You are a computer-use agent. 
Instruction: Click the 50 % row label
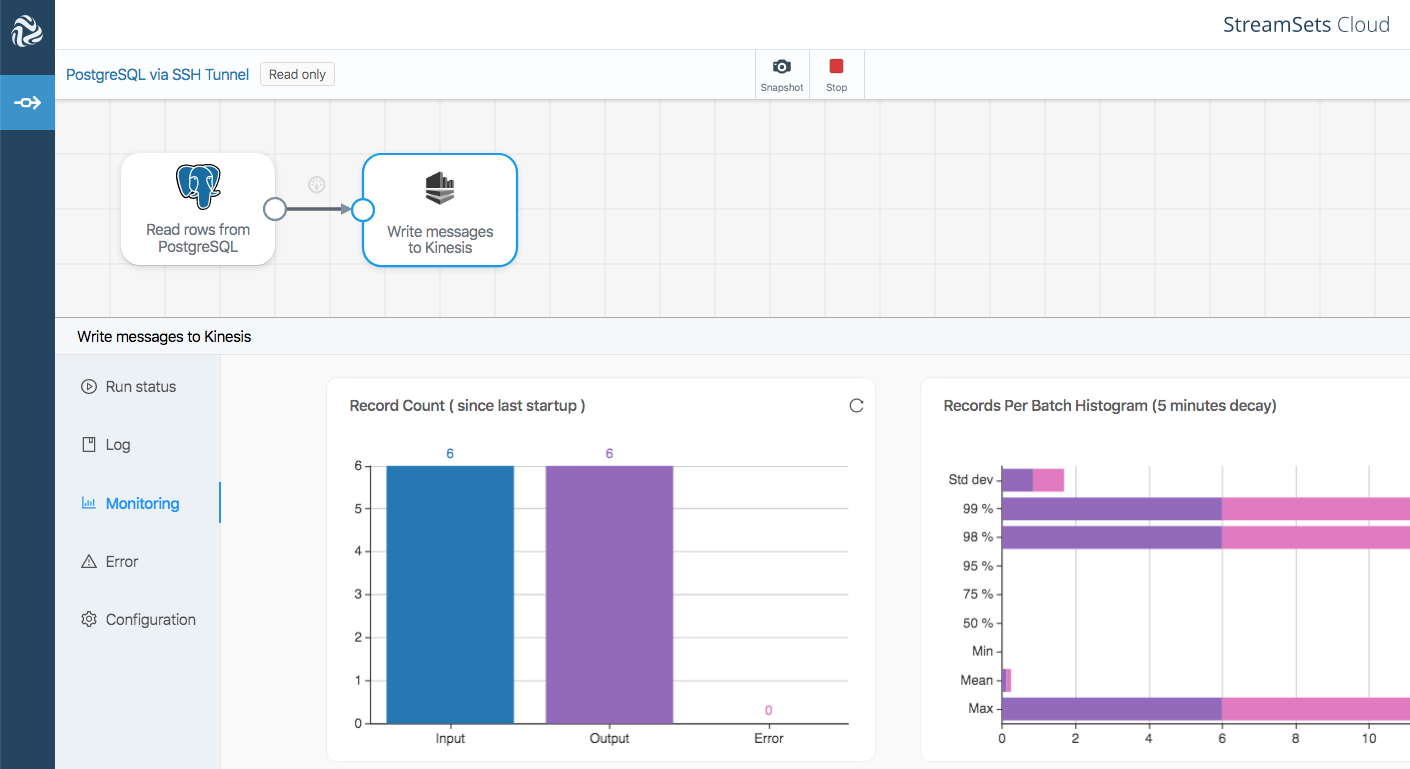(x=978, y=623)
